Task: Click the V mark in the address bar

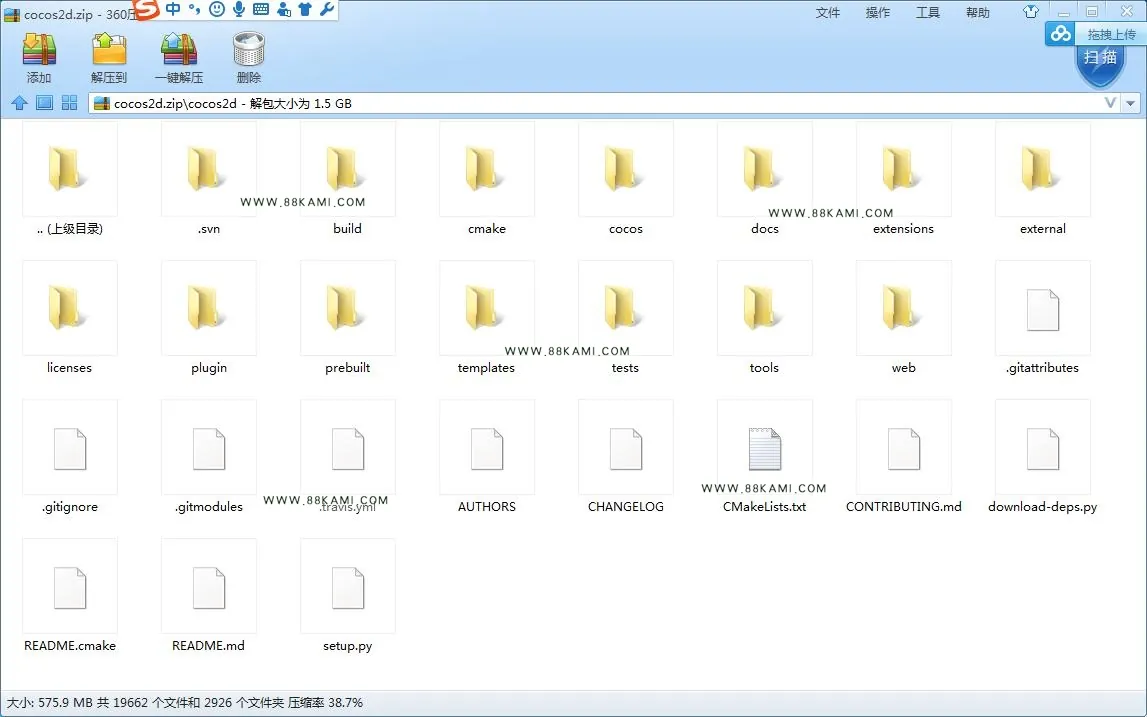Action: 1110,103
